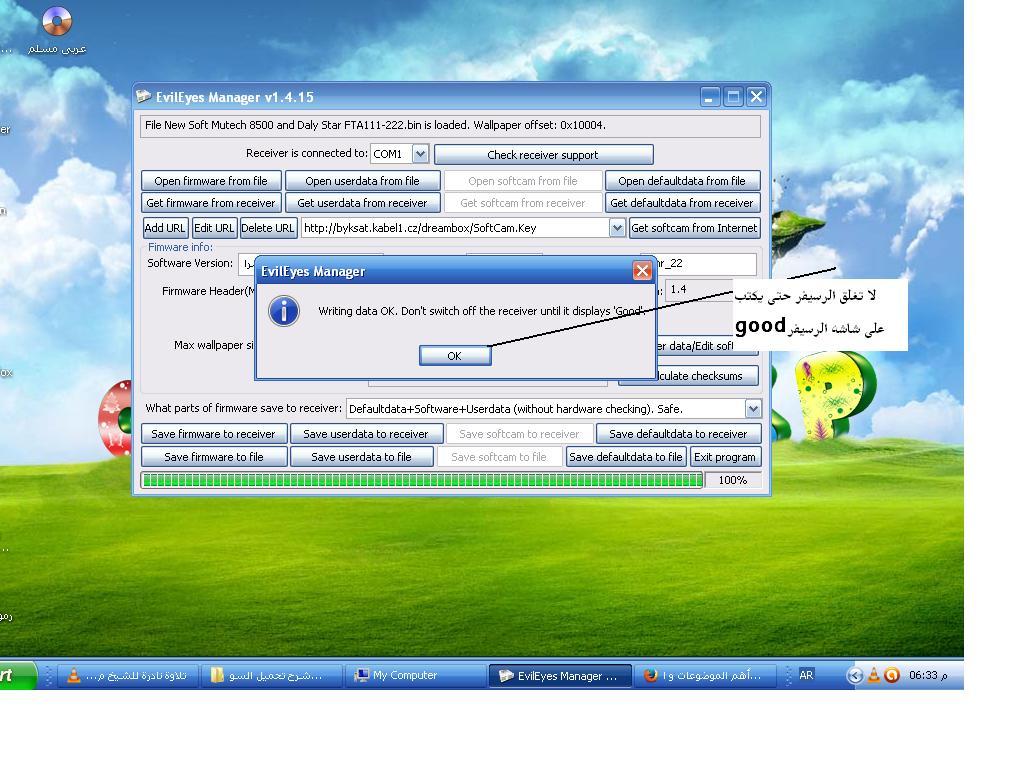Viewport: 1024px width, 768px height.
Task: Switch to My Computer in the taskbar
Action: (x=414, y=675)
